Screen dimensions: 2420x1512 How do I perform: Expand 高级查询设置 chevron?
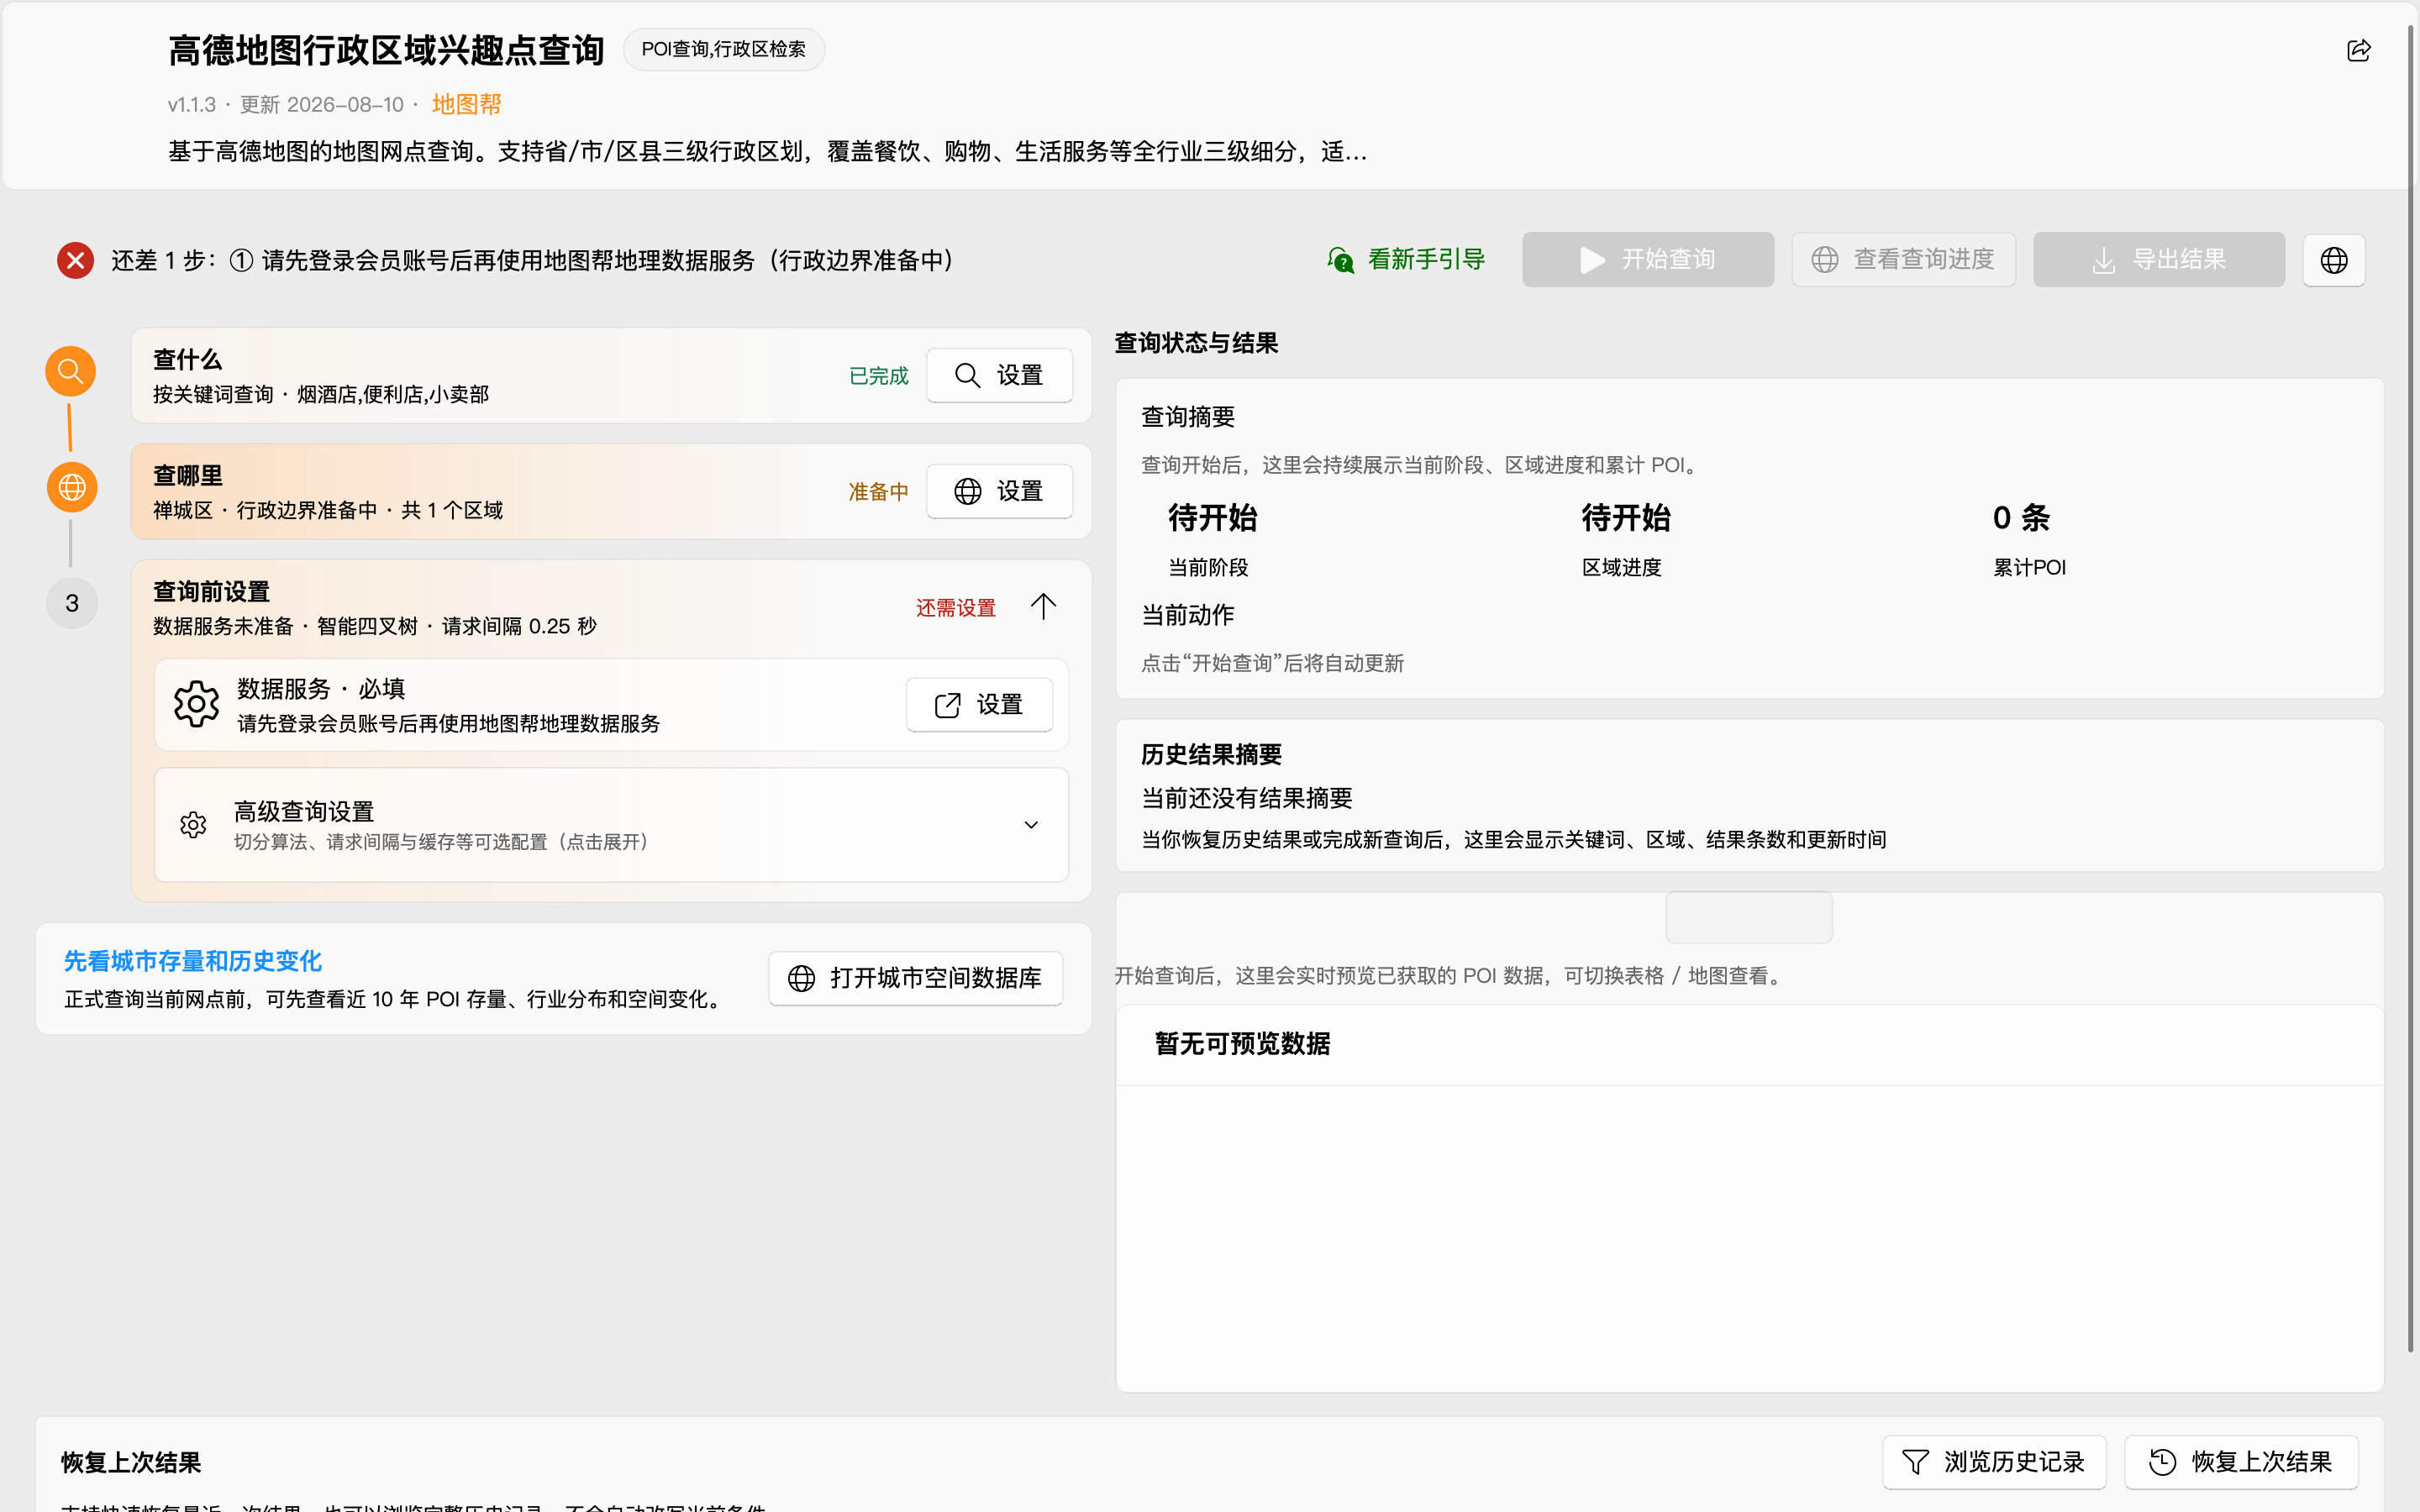pos(1031,825)
